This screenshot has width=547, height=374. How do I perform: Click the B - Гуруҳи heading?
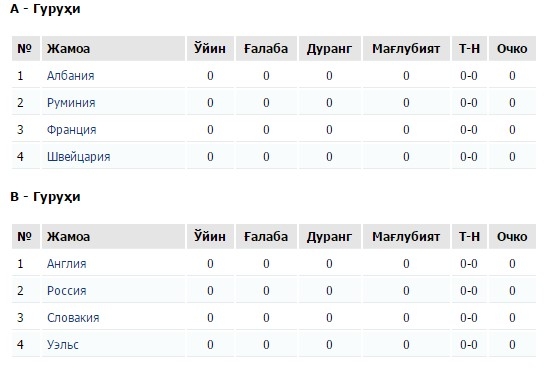tap(45, 197)
